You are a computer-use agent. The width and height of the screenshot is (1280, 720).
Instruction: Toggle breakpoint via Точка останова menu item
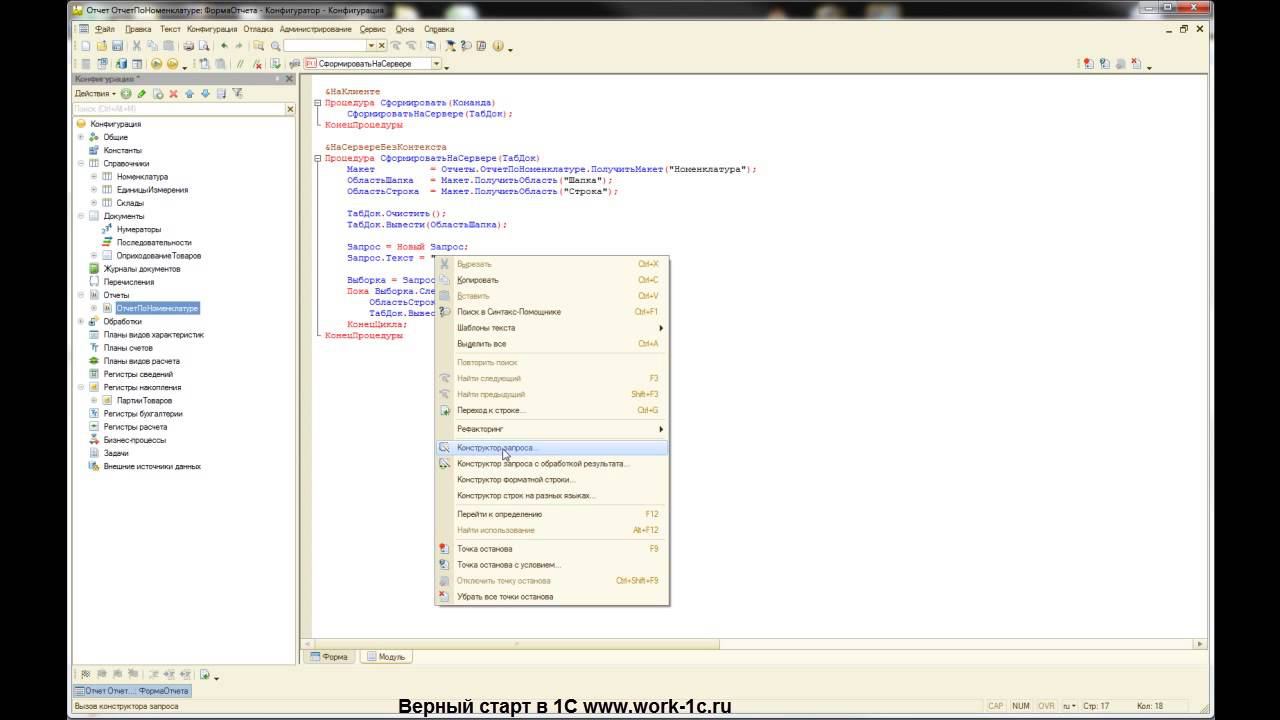(485, 549)
